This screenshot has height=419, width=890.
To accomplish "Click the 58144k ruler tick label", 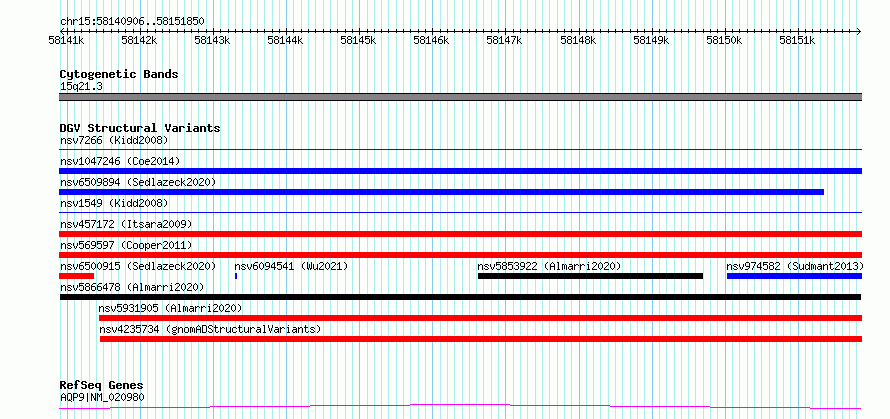I will 286,40.
